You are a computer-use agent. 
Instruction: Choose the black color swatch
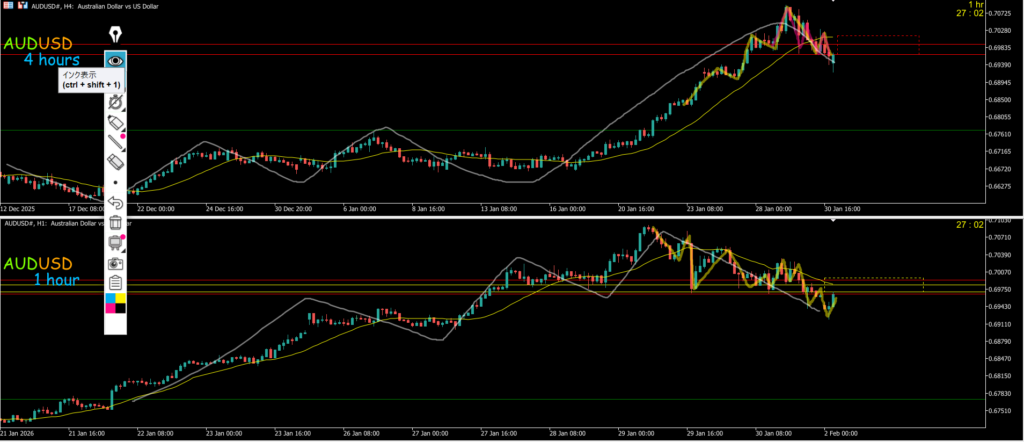point(121,308)
